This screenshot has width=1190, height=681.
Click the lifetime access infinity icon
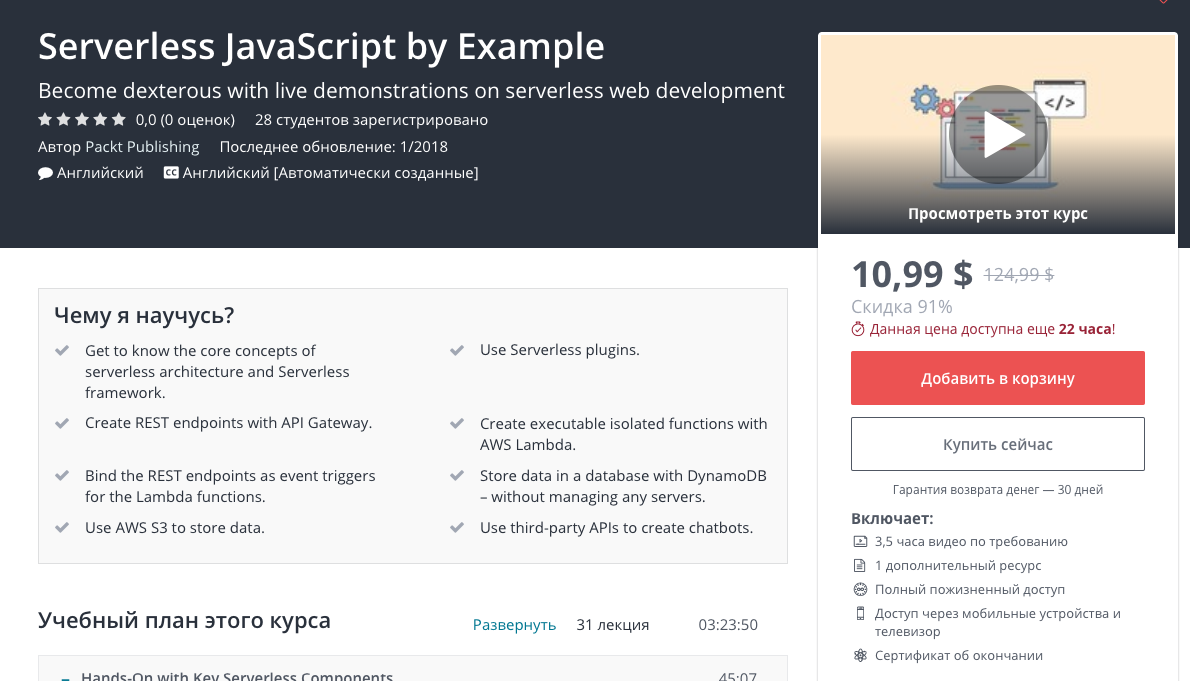point(860,590)
